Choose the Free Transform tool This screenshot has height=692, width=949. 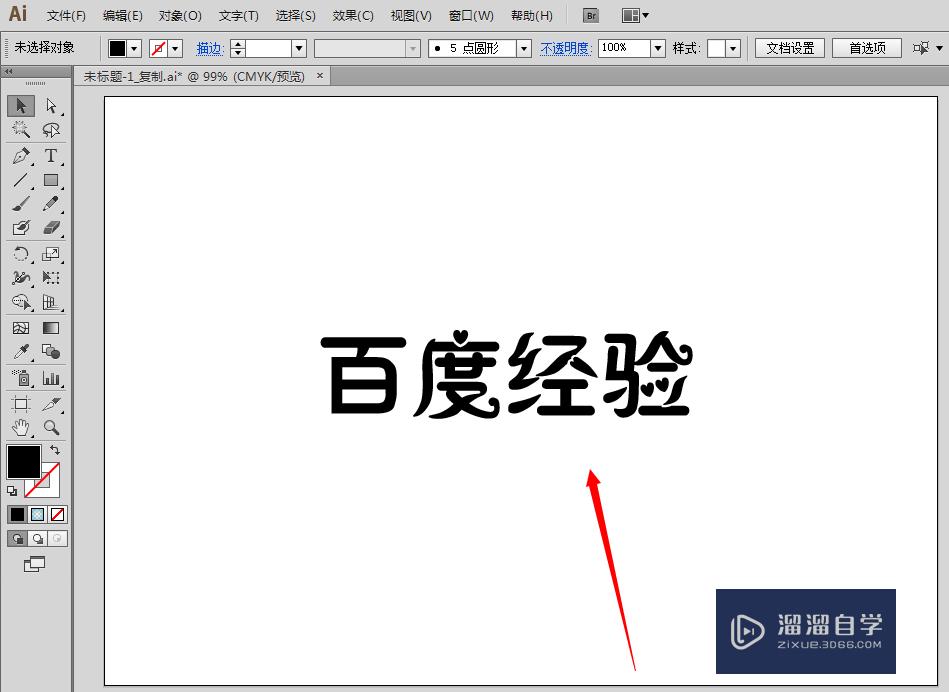[x=51, y=278]
